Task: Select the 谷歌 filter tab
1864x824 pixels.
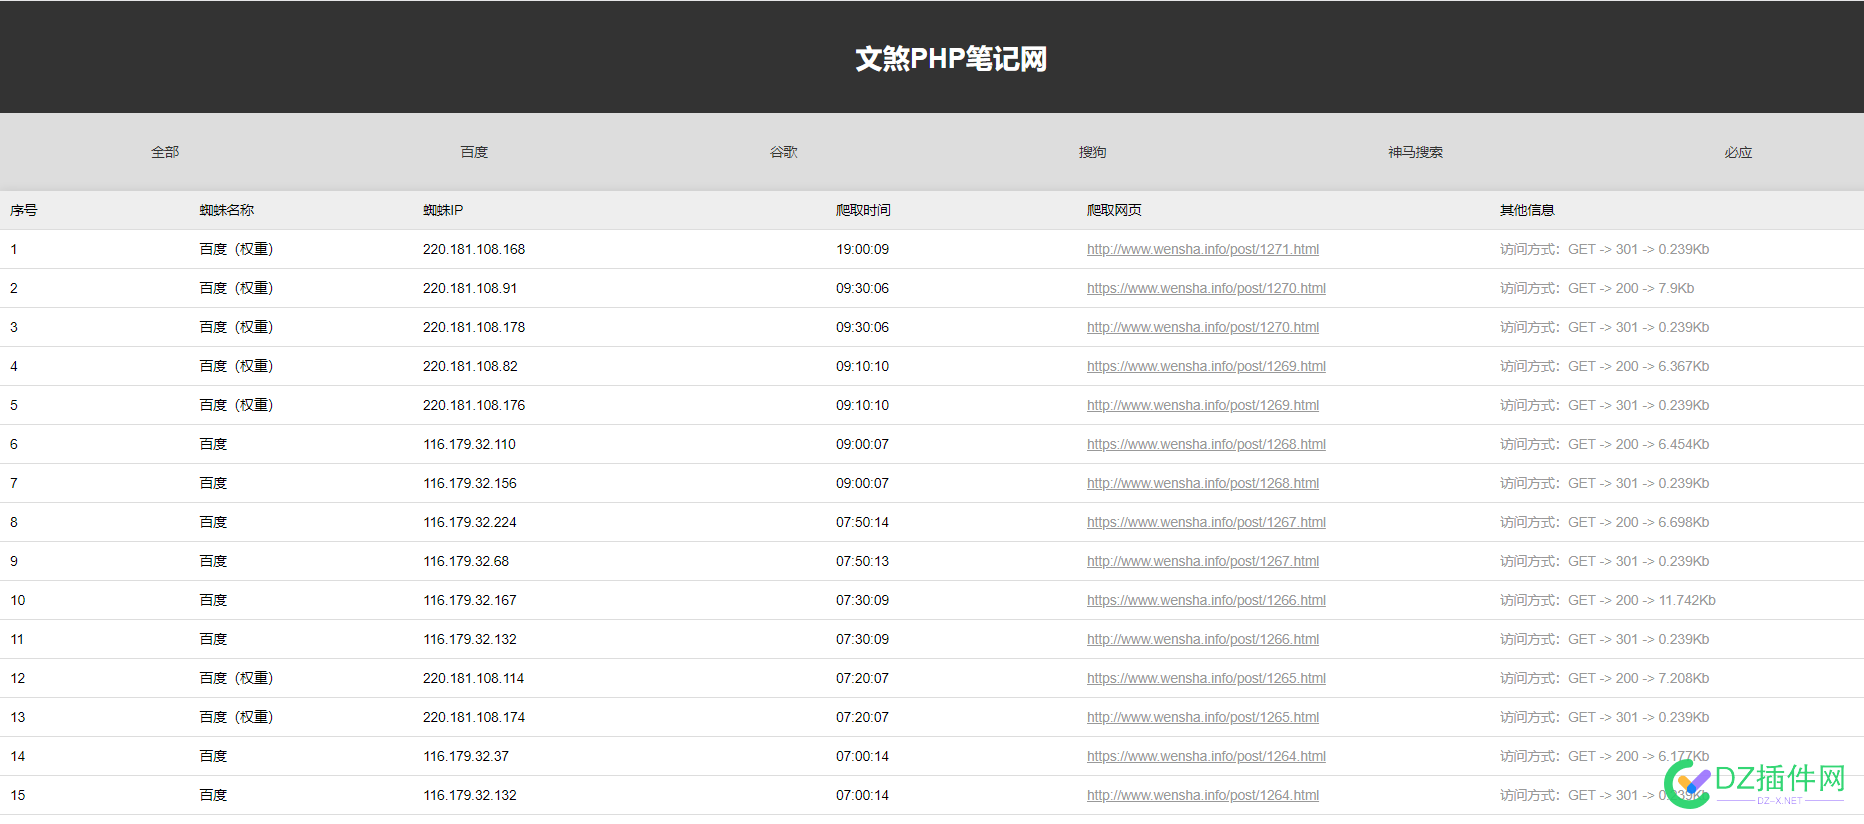Action: click(783, 152)
